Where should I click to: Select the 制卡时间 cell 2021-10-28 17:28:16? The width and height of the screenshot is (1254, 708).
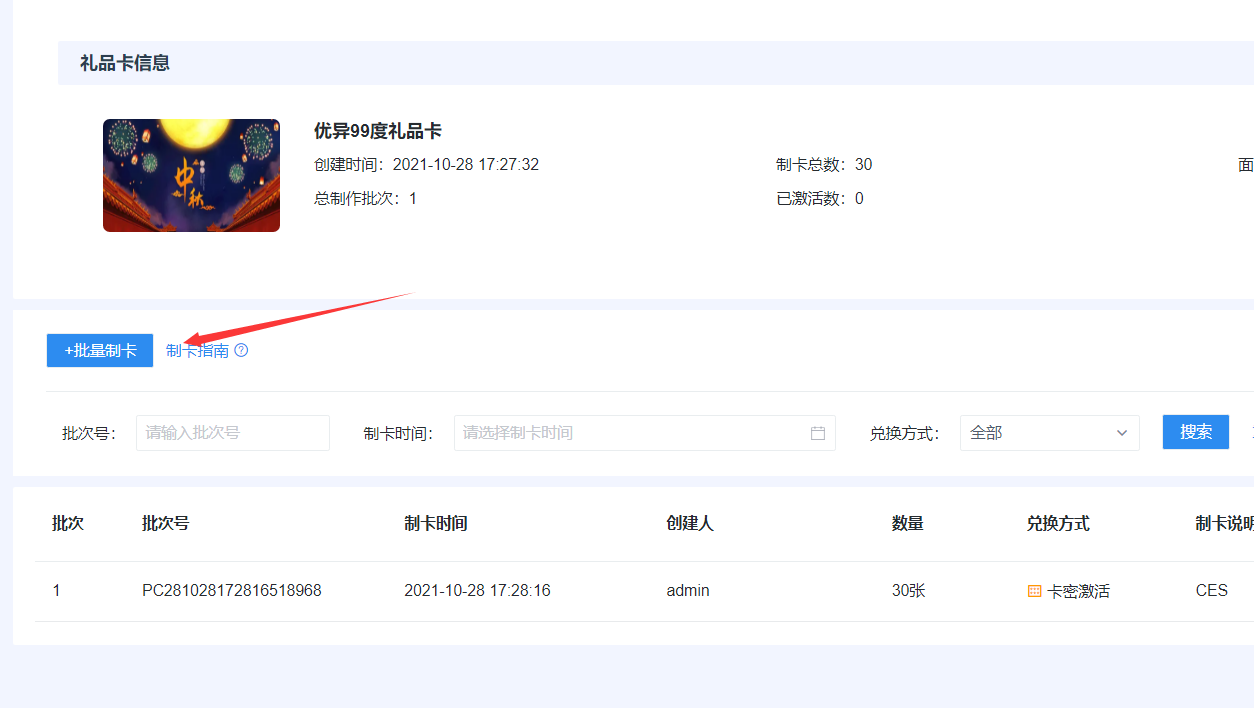[x=477, y=591]
